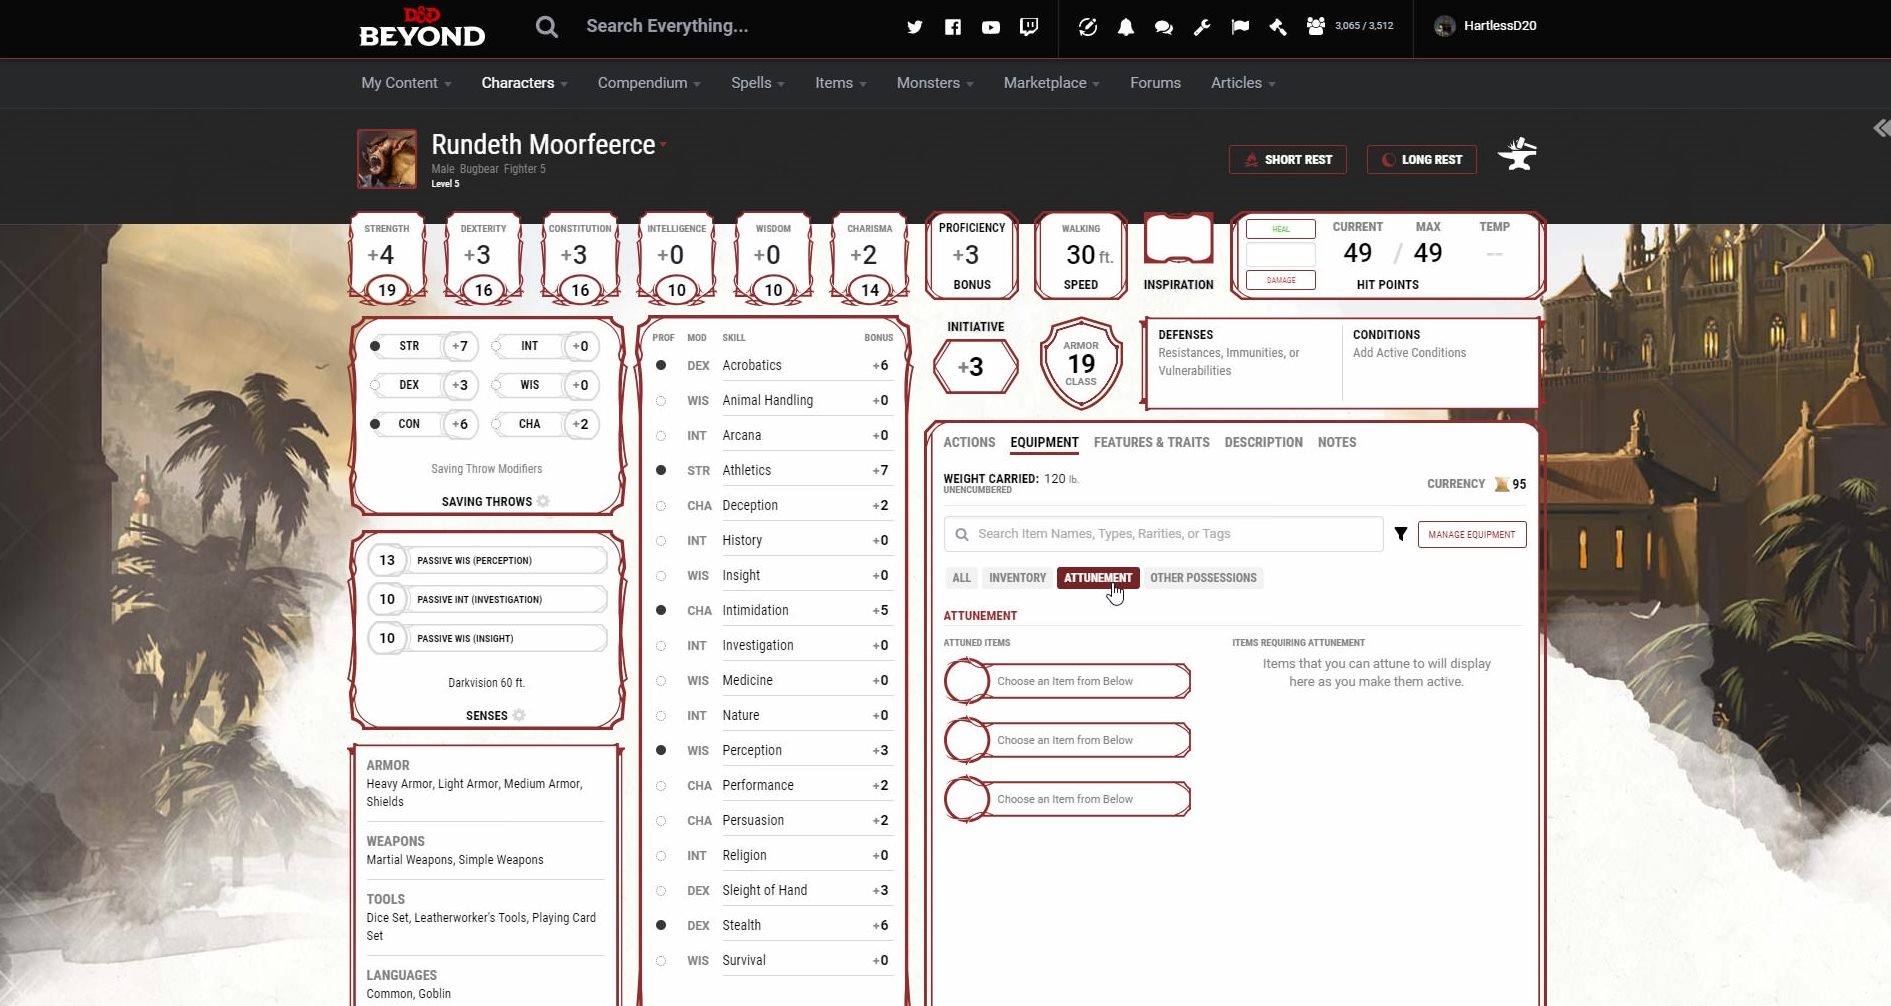Expand My Content dropdown menu
The width and height of the screenshot is (1891, 1006).
tap(406, 83)
